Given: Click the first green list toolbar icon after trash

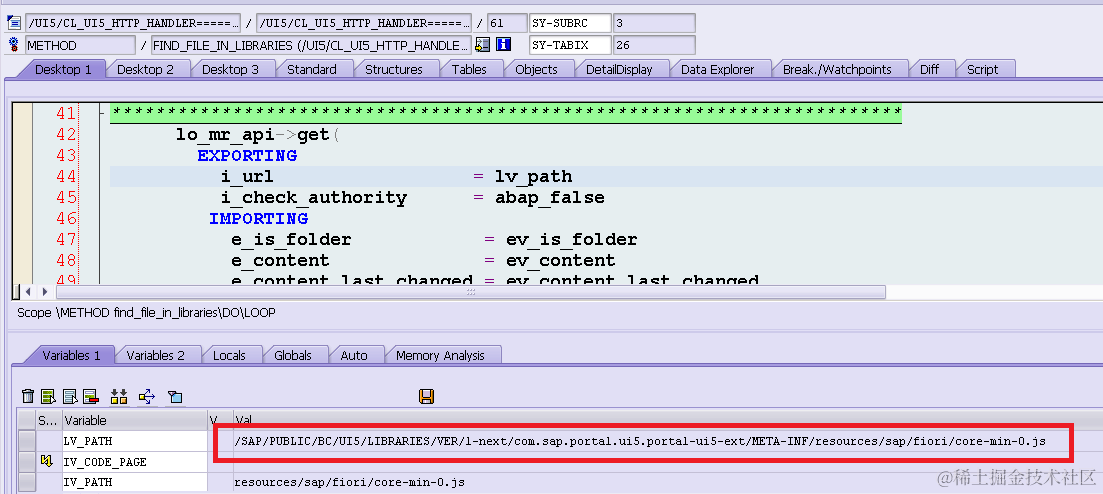Looking at the screenshot, I should [48, 397].
